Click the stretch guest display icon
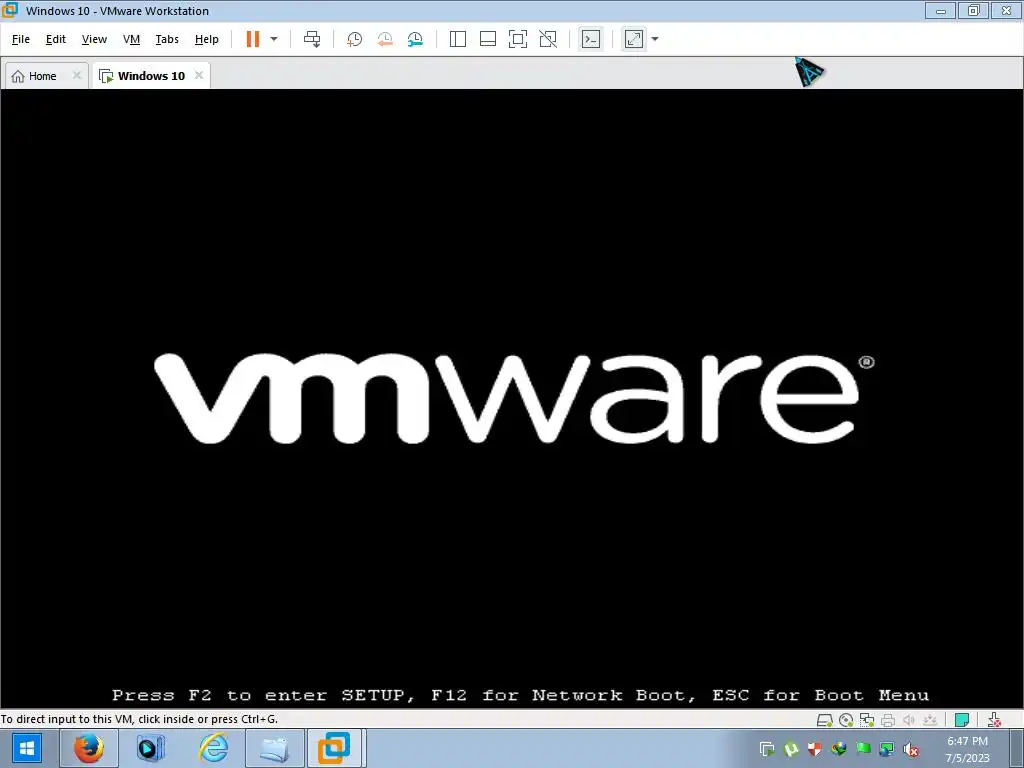 point(633,39)
